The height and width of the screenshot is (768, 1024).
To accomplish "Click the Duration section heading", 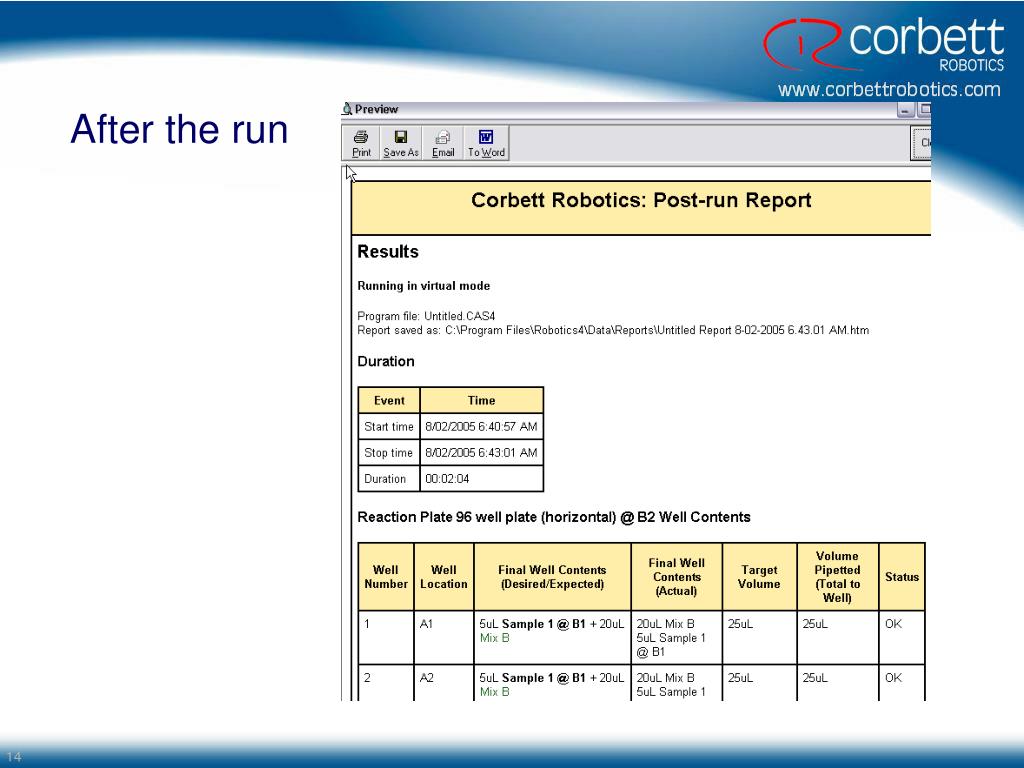I will pos(386,361).
